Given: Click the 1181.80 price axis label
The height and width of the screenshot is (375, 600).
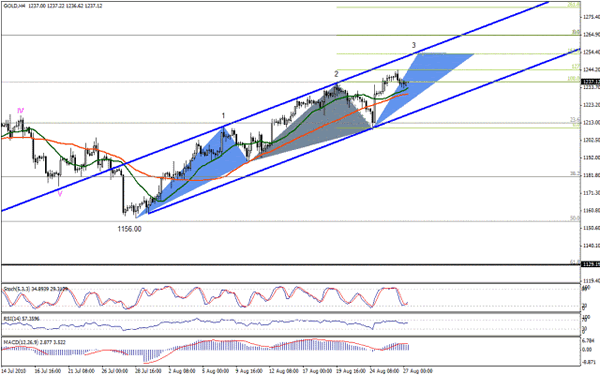Looking at the screenshot, I should pos(592,175).
